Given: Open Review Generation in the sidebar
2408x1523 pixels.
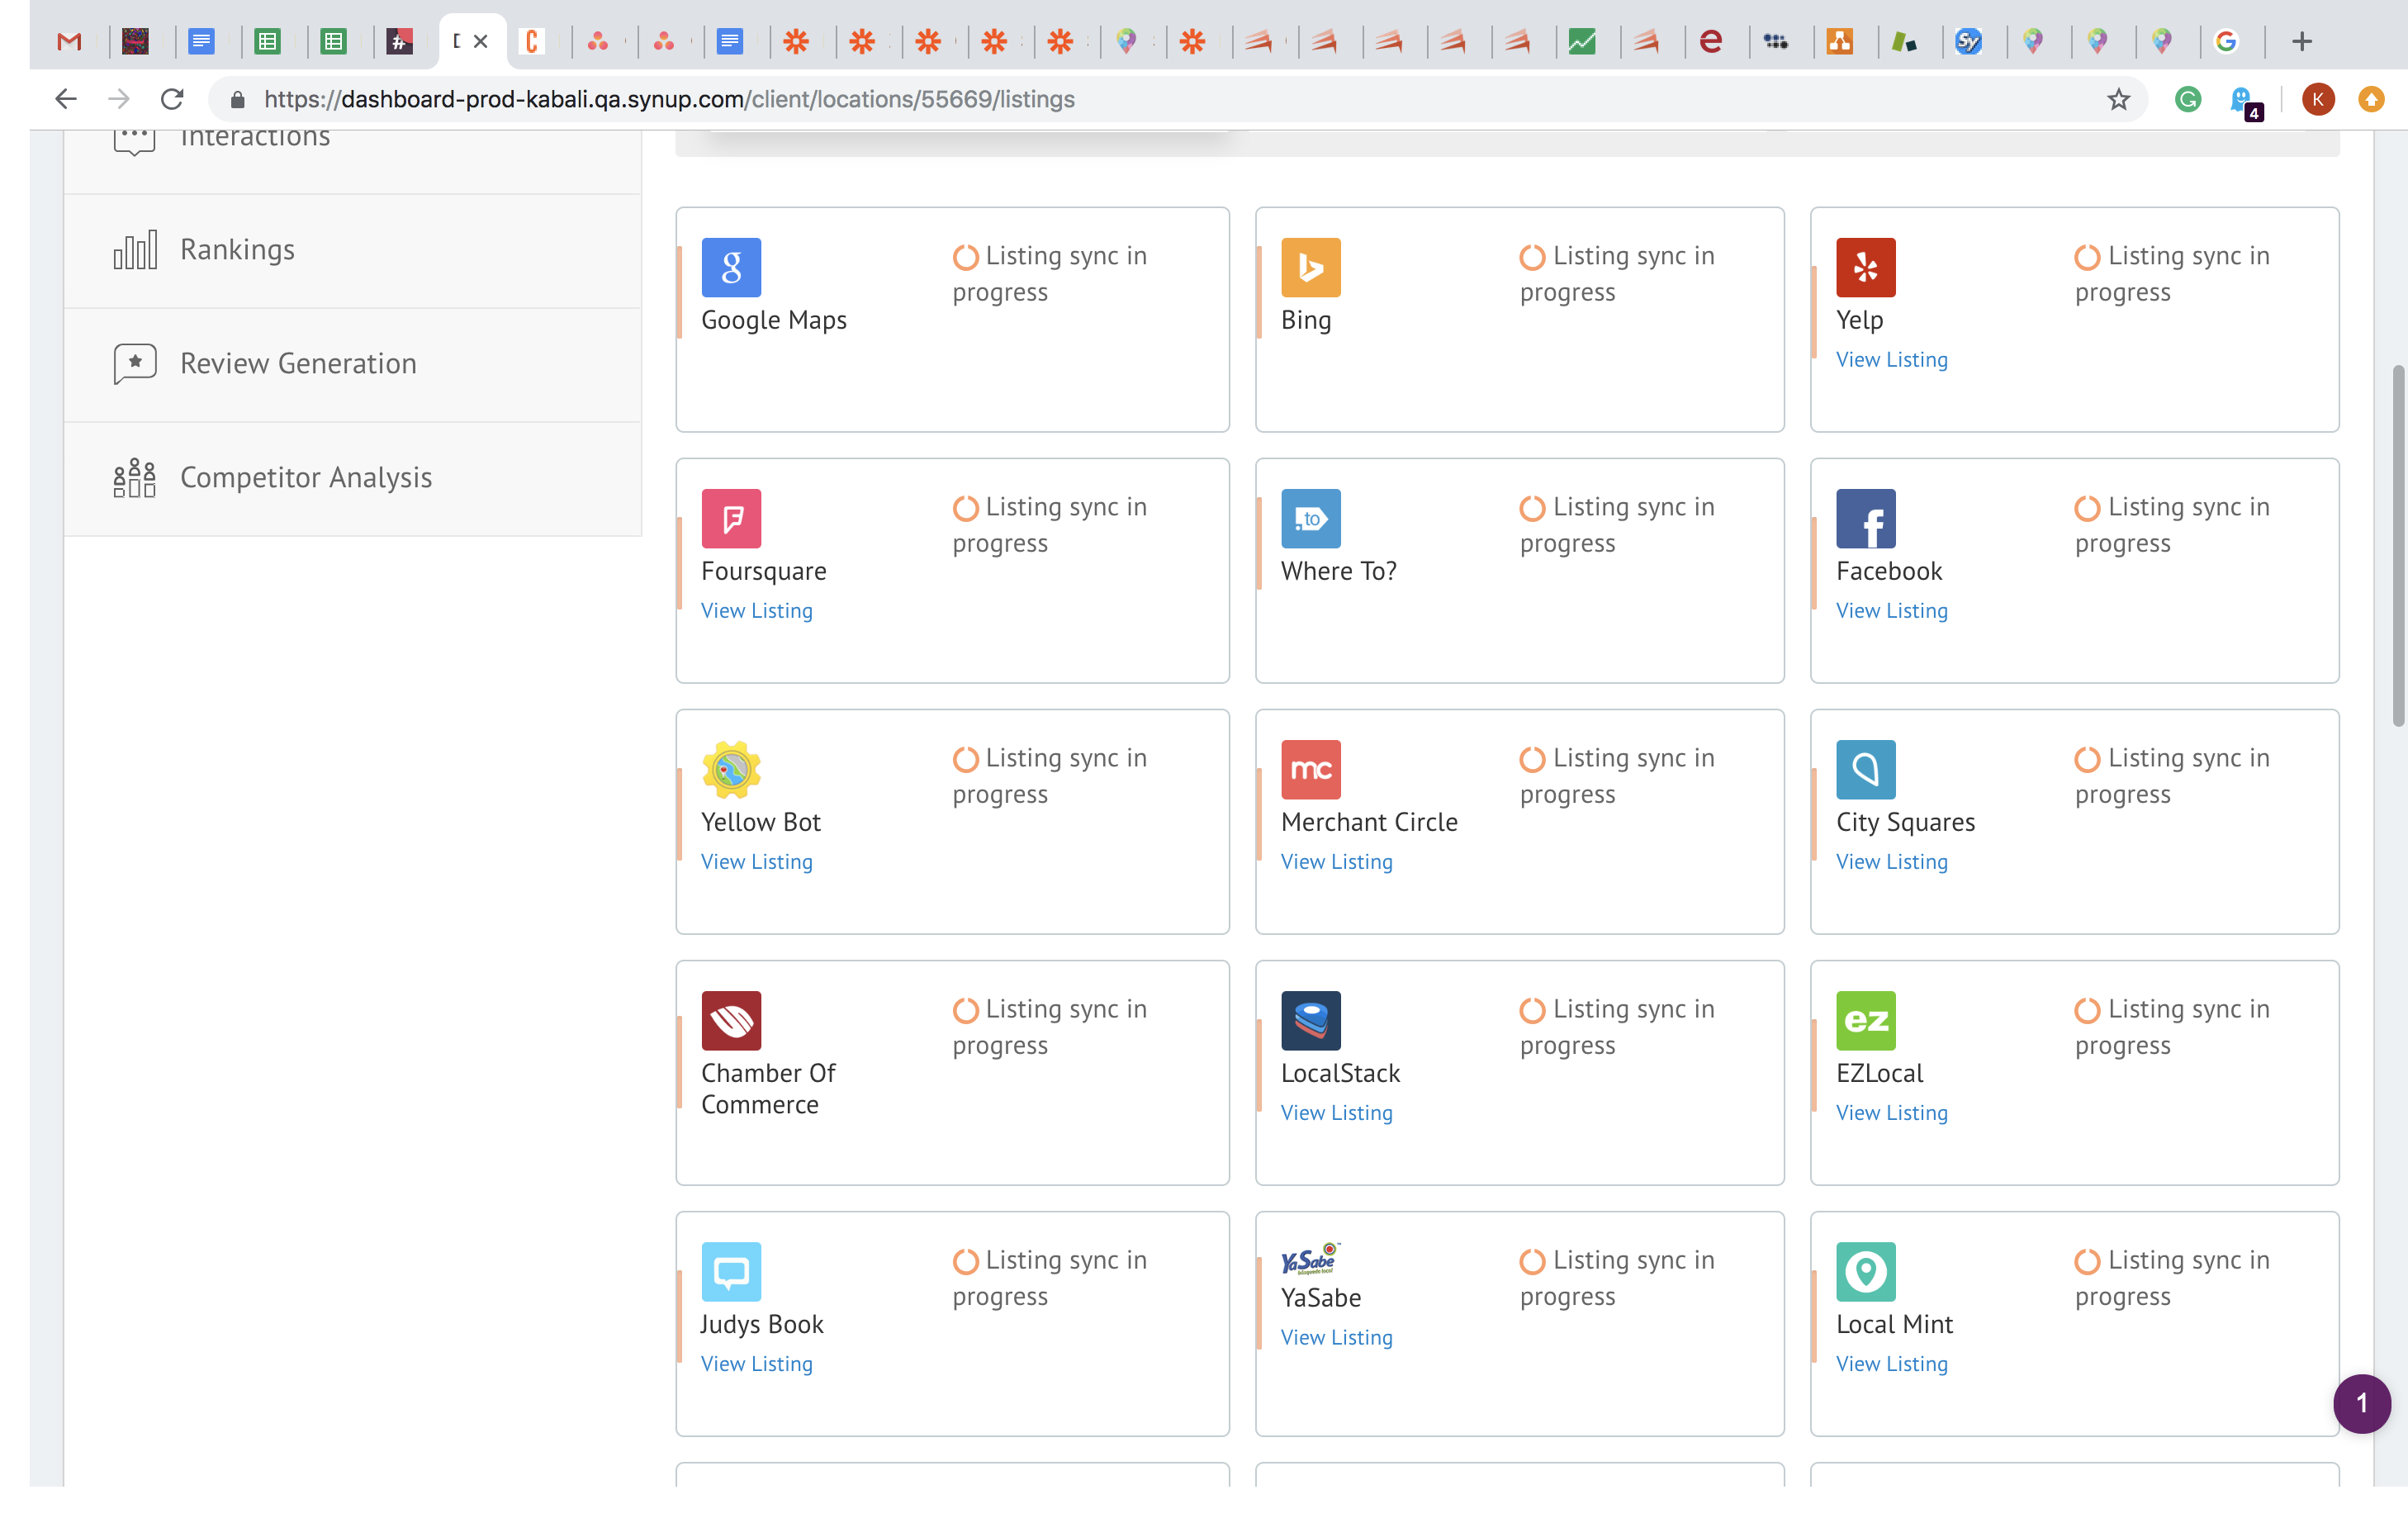Looking at the screenshot, I should pos(352,364).
